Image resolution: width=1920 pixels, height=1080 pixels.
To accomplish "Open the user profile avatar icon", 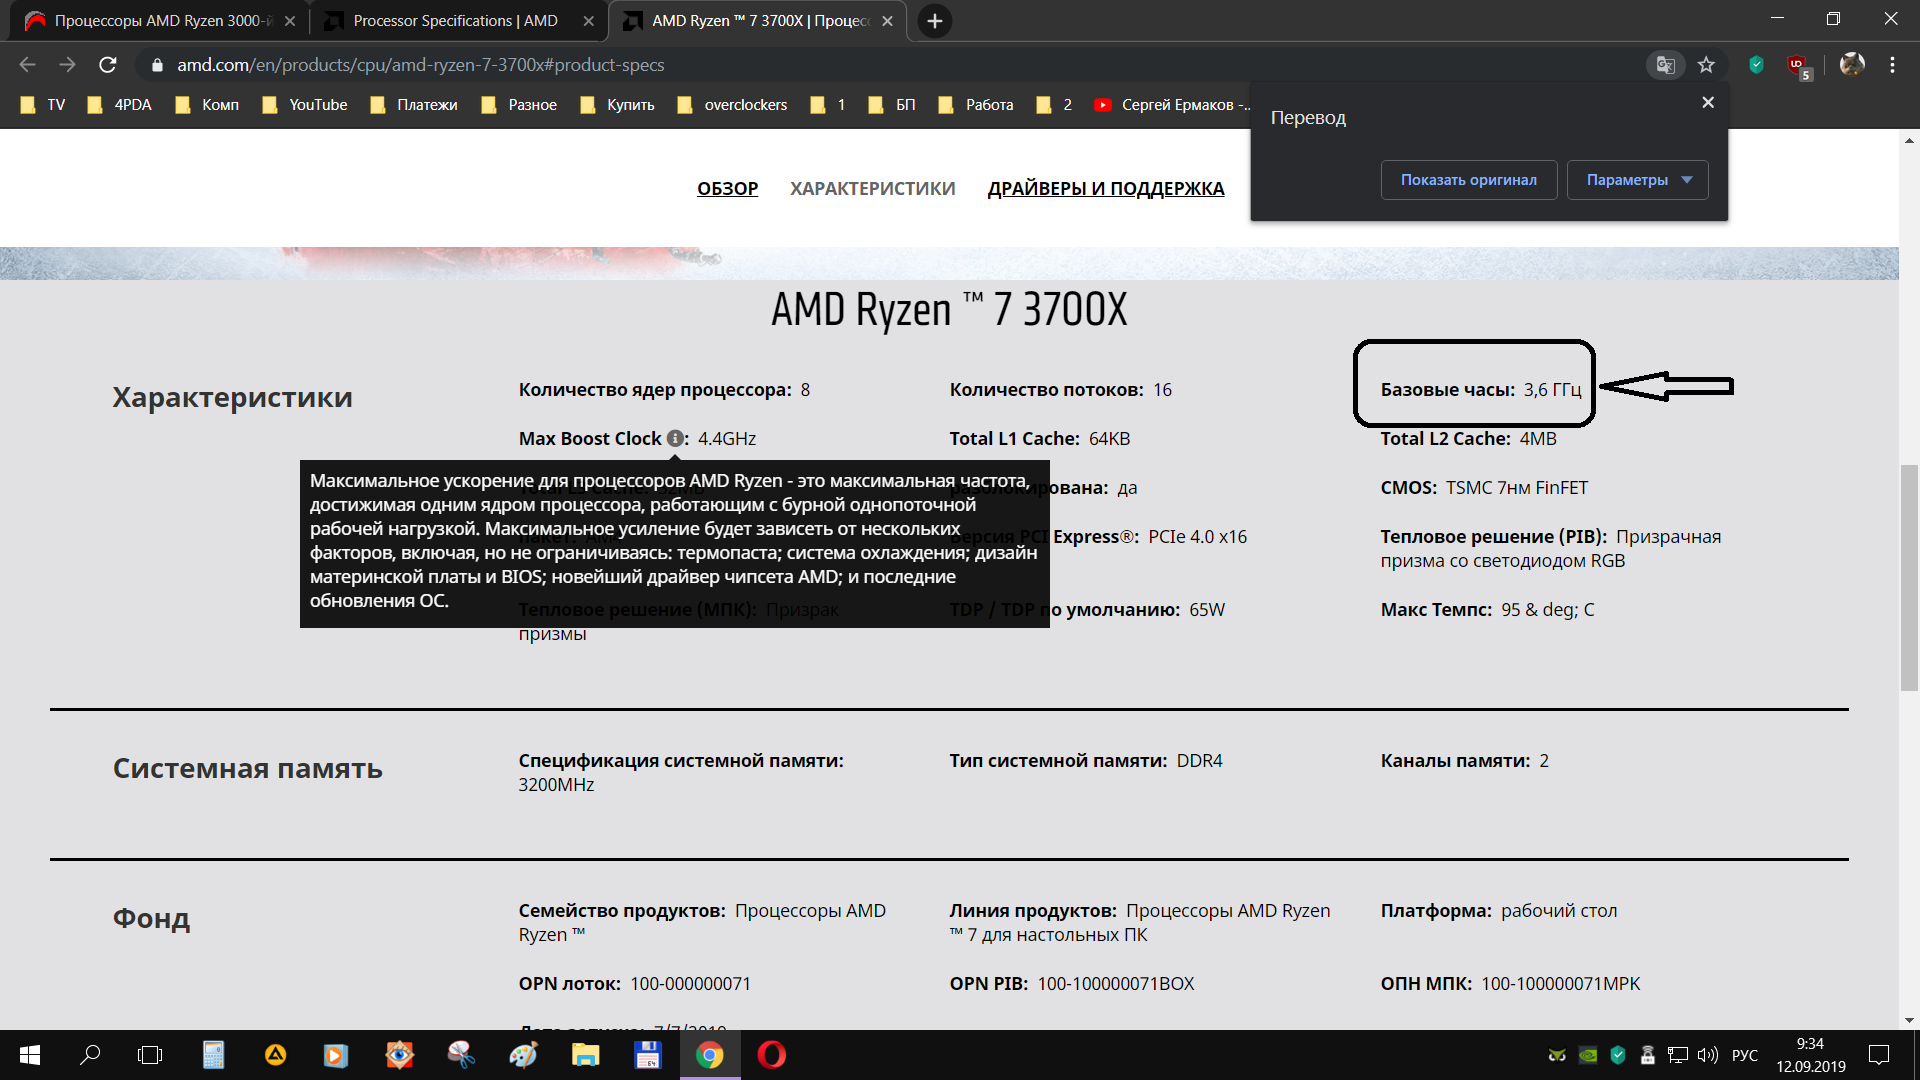I will click(x=1851, y=65).
